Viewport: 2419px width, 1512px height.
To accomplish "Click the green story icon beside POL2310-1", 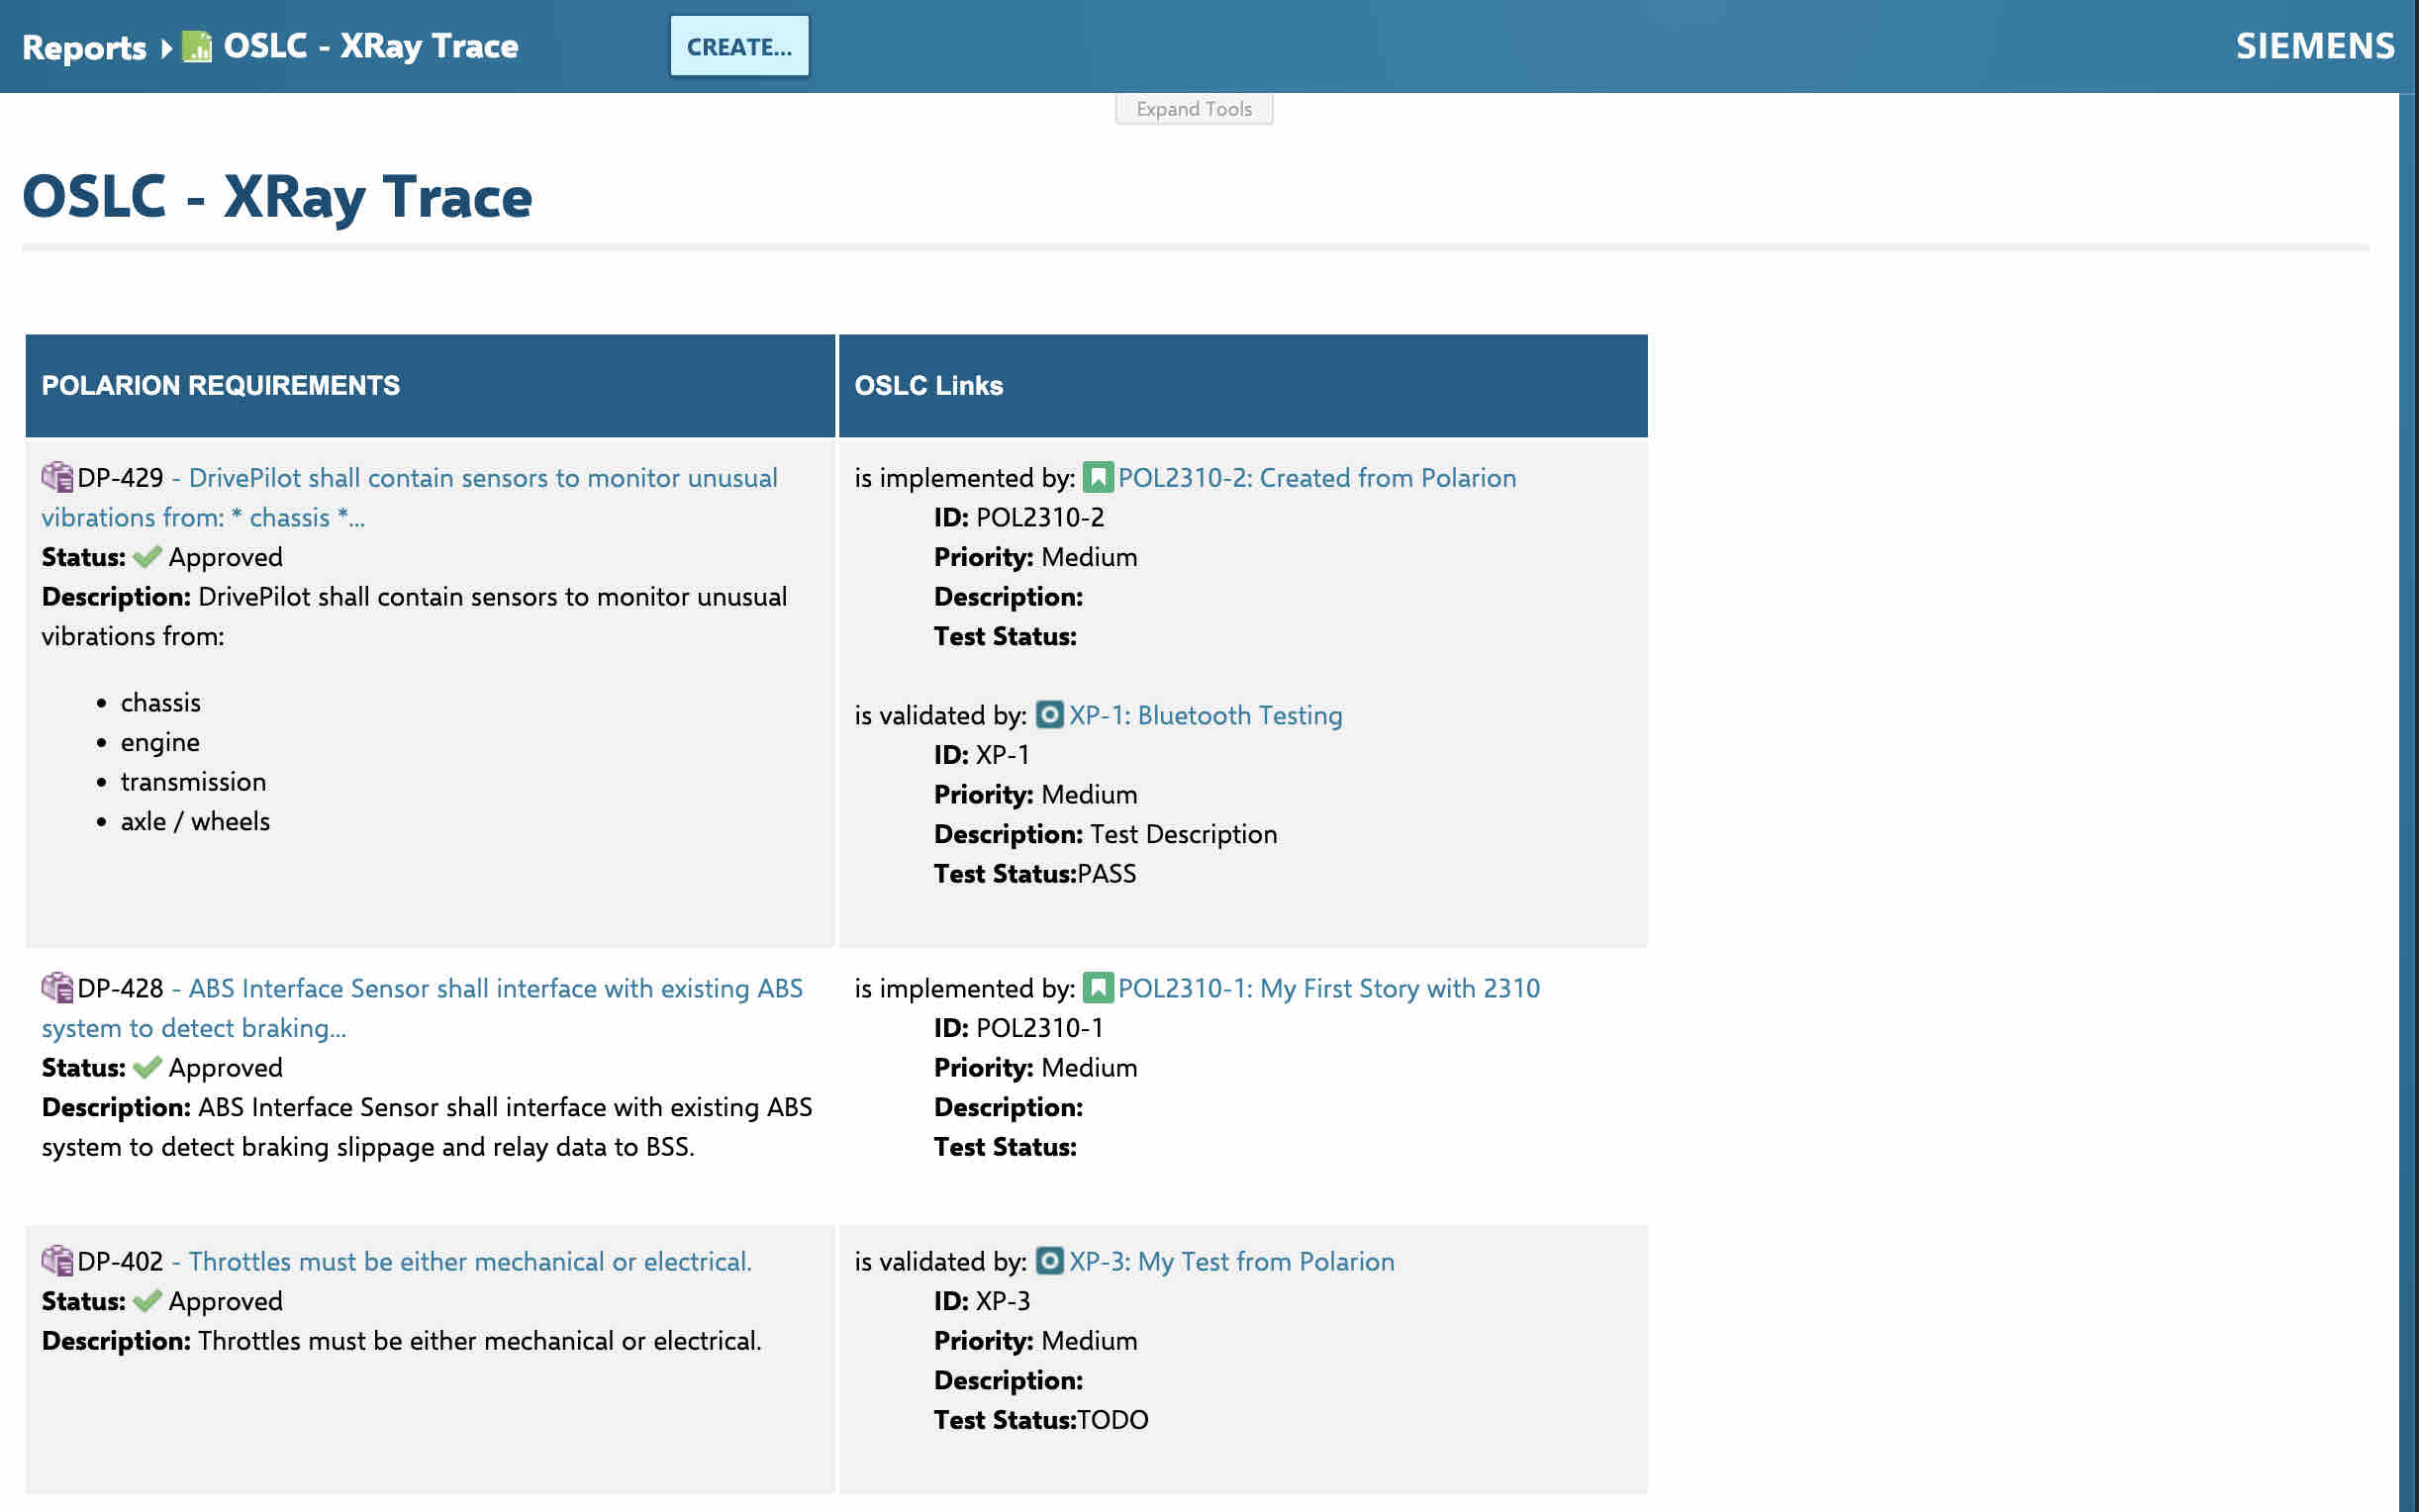I will (x=1097, y=987).
